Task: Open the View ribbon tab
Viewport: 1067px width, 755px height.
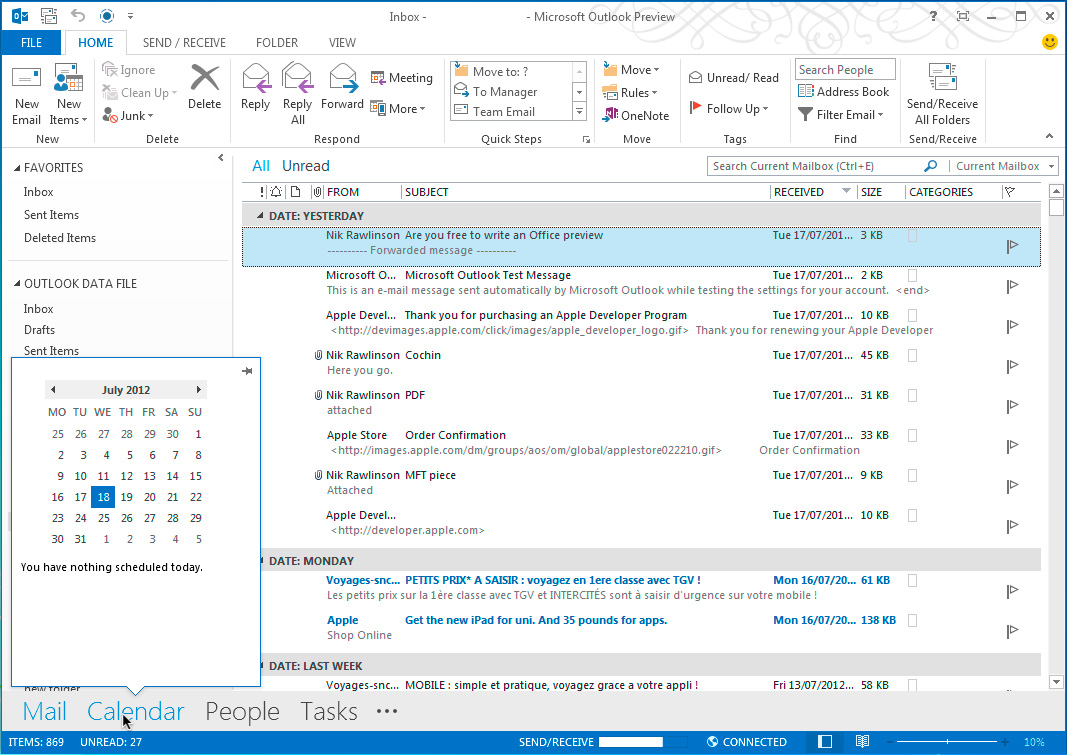Action: pyautogui.click(x=342, y=42)
